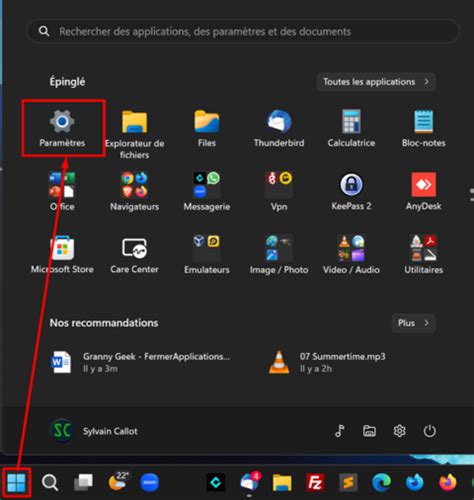Launch KeePass 2
The image size is (474, 500).
351,191
